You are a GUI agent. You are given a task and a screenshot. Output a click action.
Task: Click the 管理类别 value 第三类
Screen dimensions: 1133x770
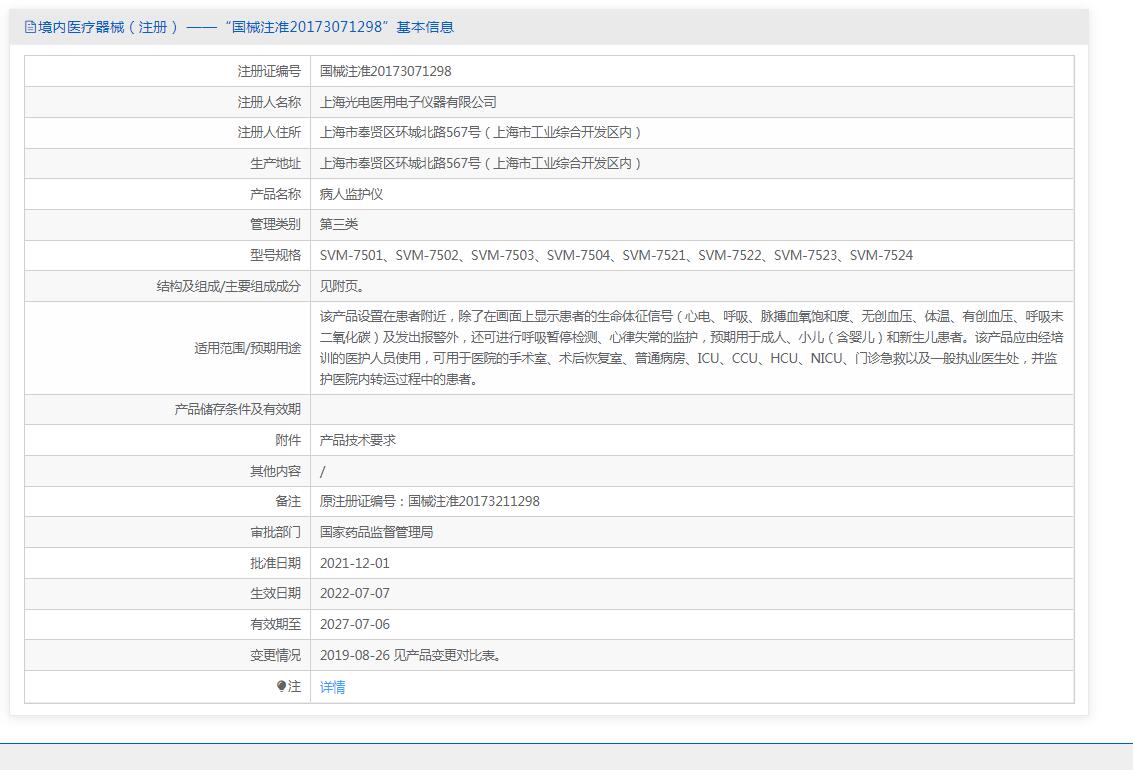[x=339, y=224]
